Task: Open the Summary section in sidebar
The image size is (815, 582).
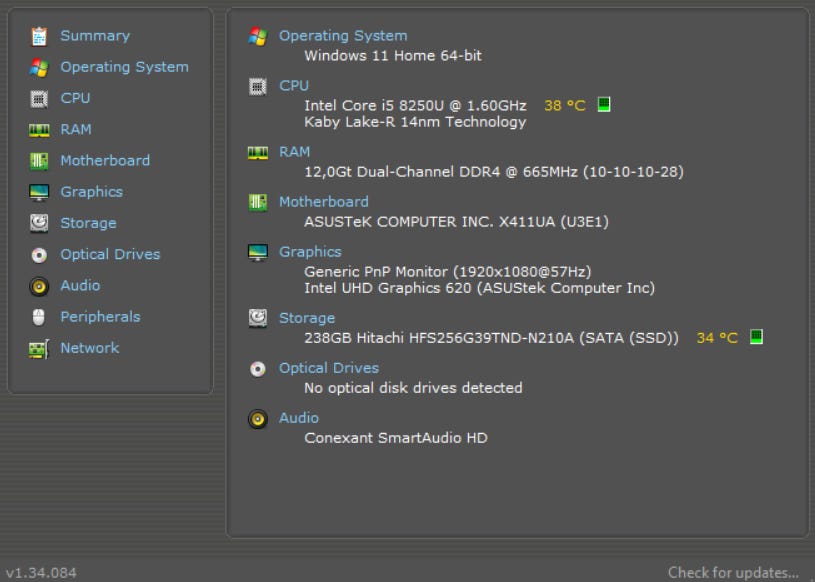Action: (x=95, y=36)
